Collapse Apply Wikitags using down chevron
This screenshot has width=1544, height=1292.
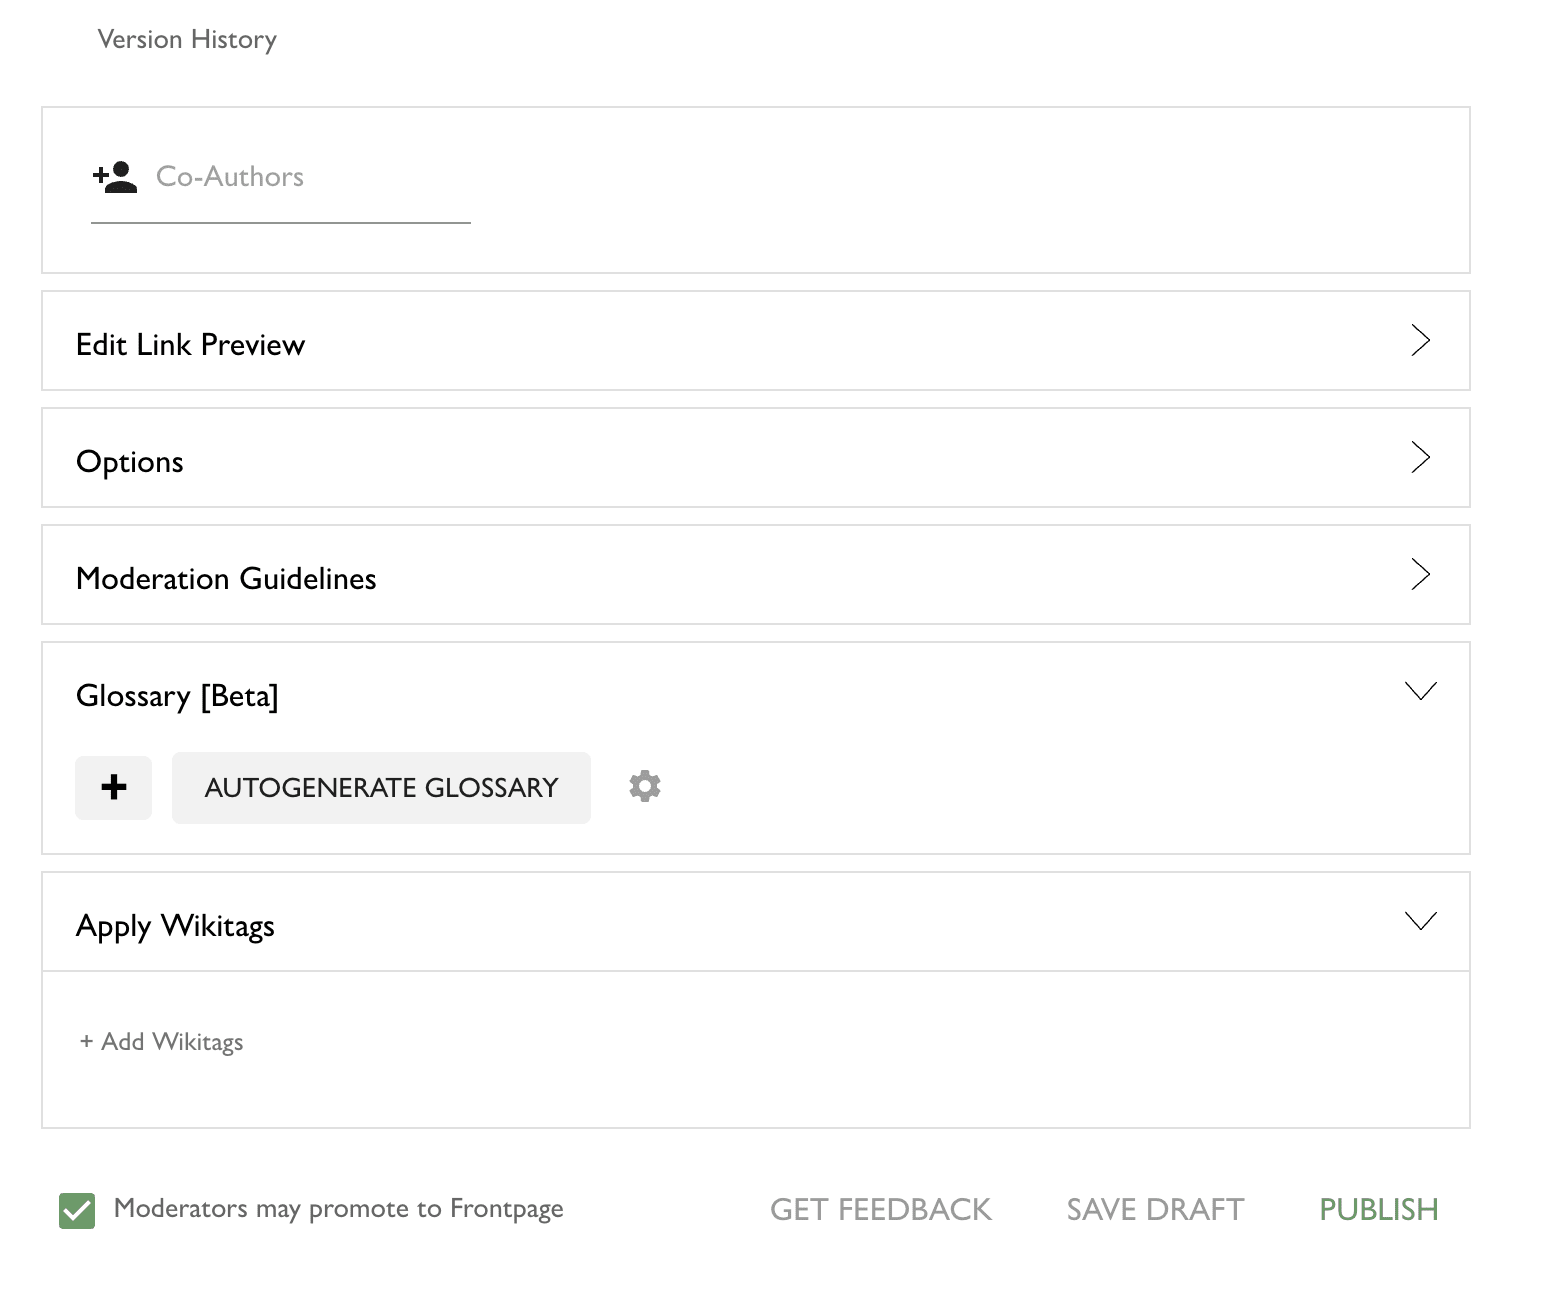(1420, 921)
